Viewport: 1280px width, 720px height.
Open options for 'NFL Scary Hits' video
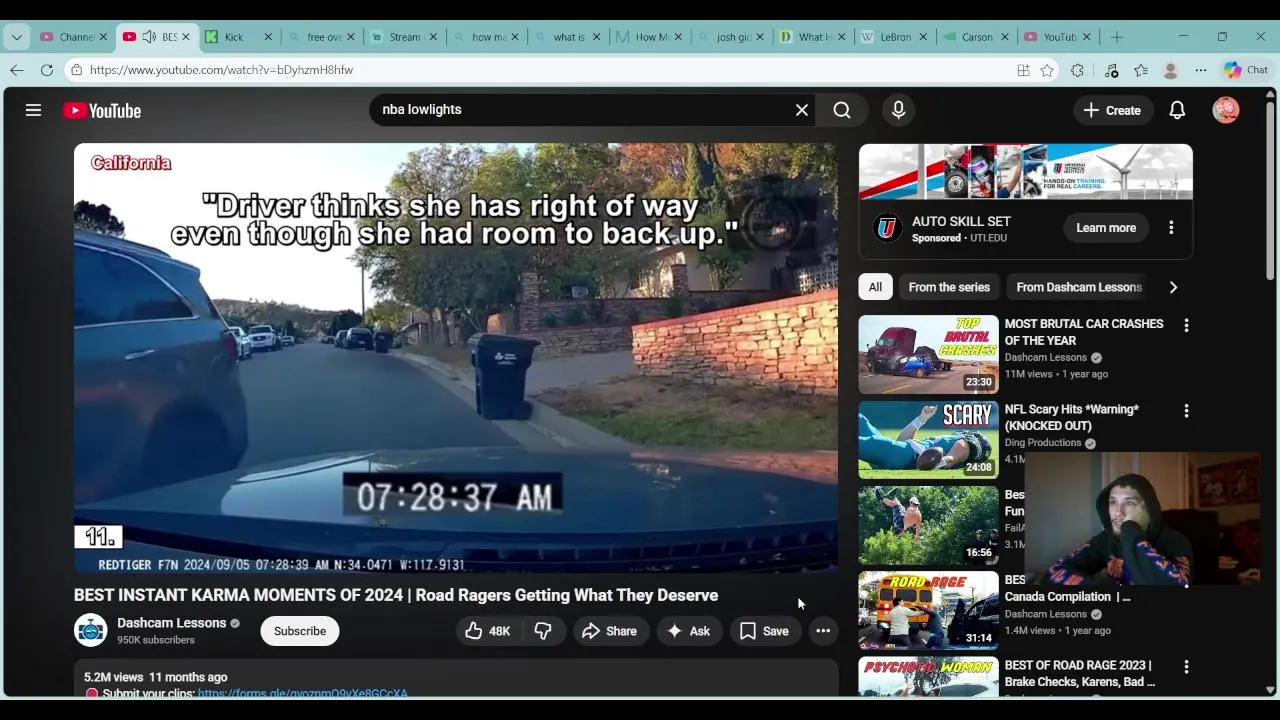click(x=1186, y=411)
